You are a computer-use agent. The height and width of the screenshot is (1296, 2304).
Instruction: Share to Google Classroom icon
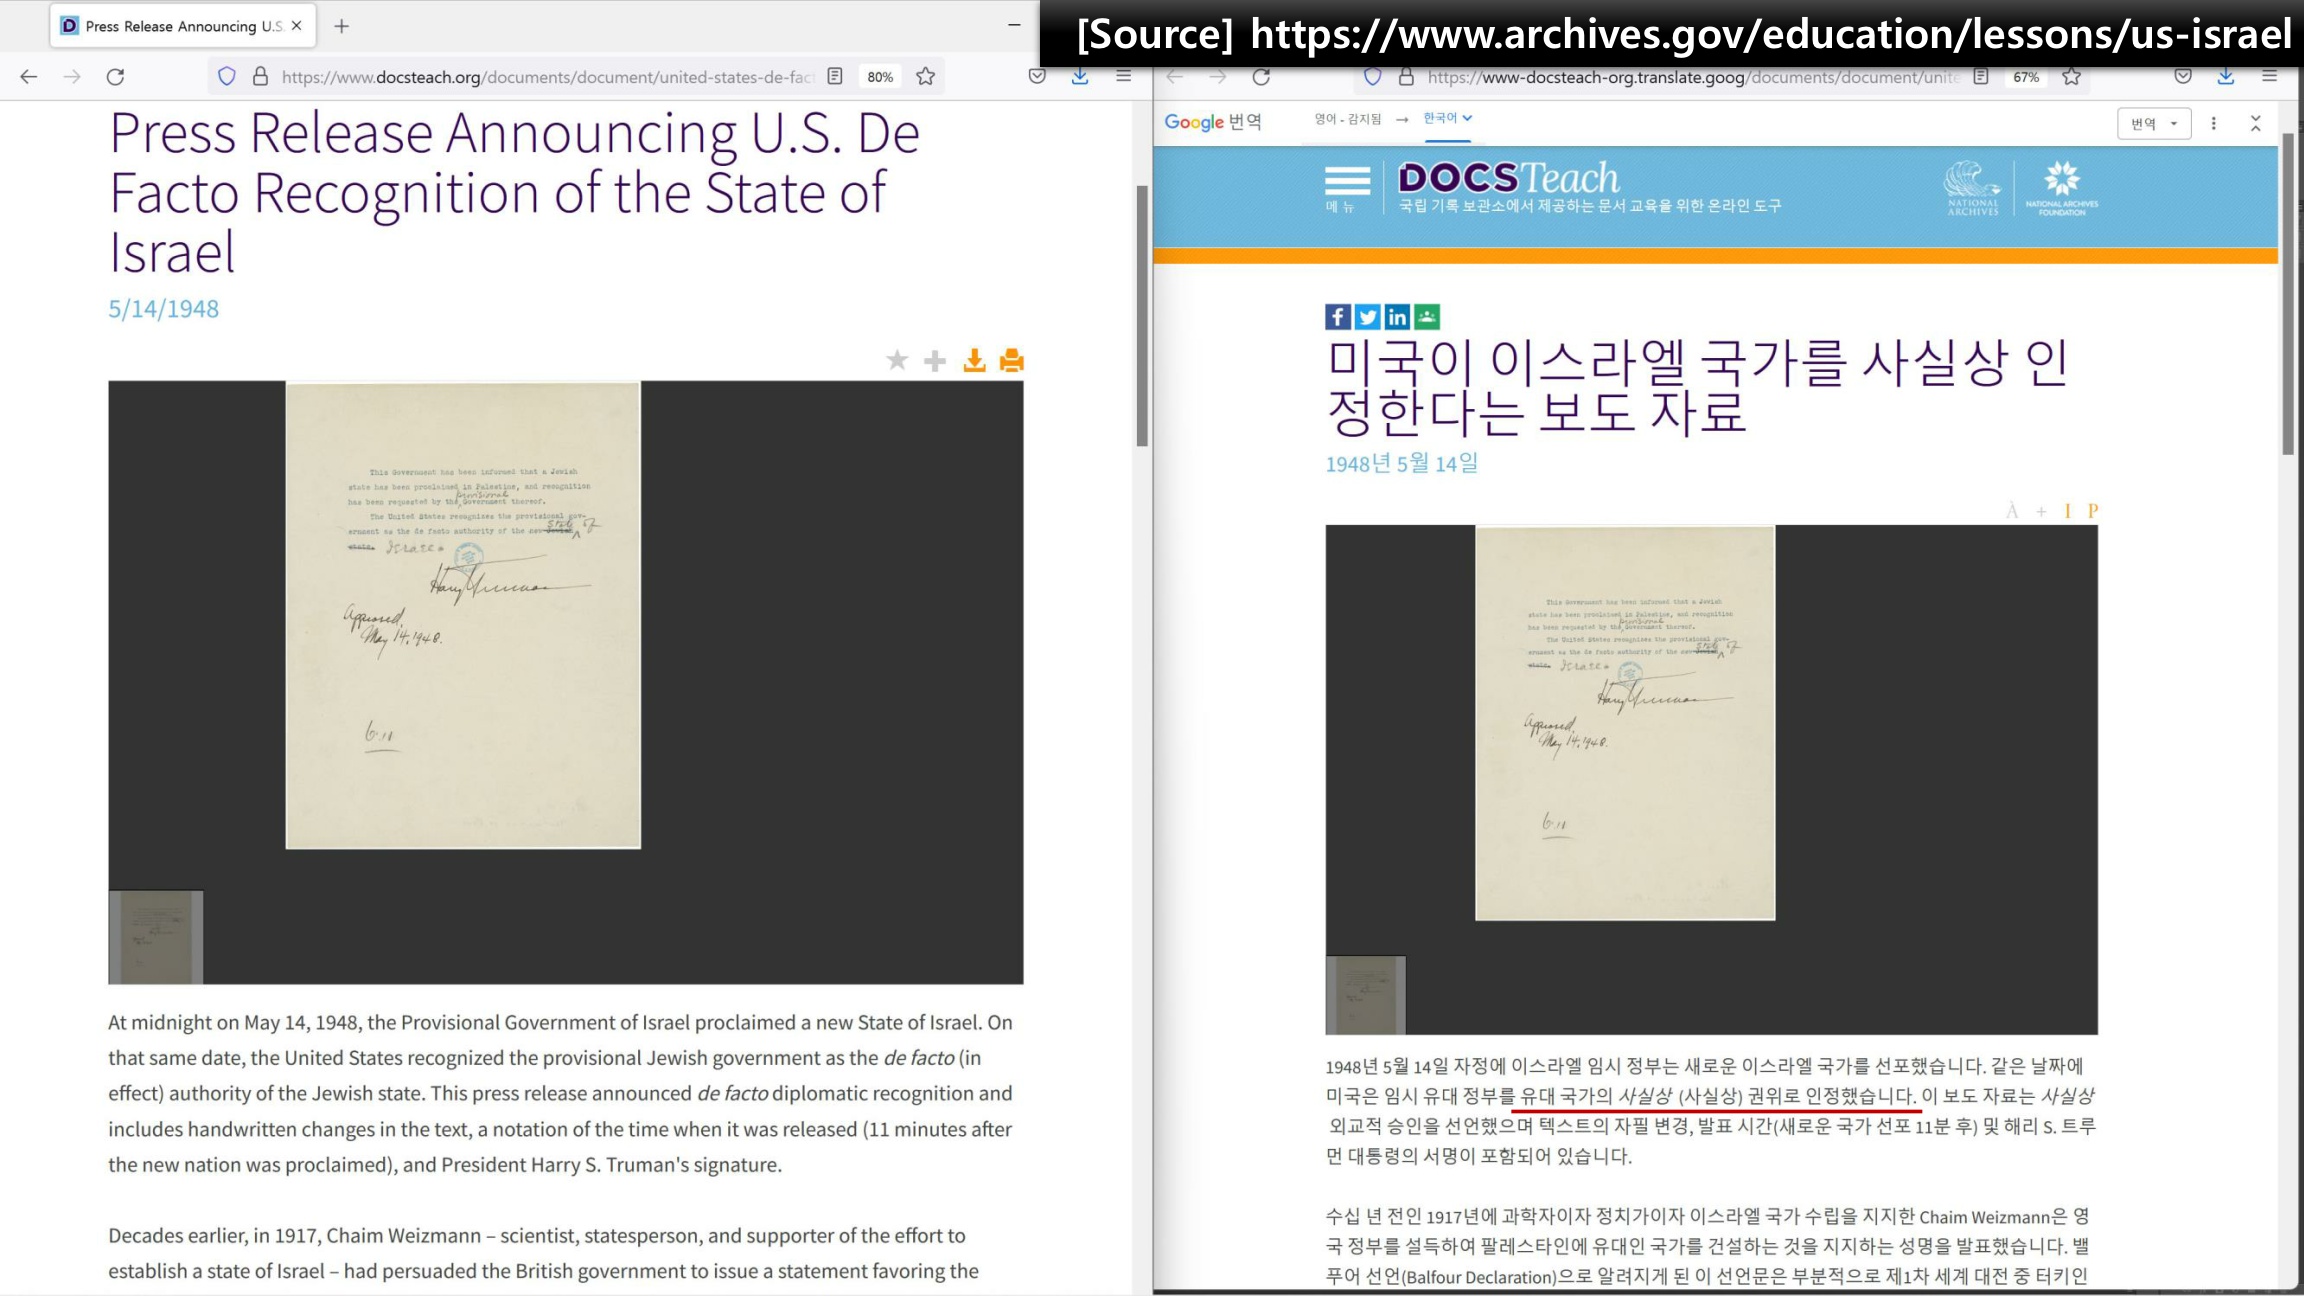point(1427,317)
